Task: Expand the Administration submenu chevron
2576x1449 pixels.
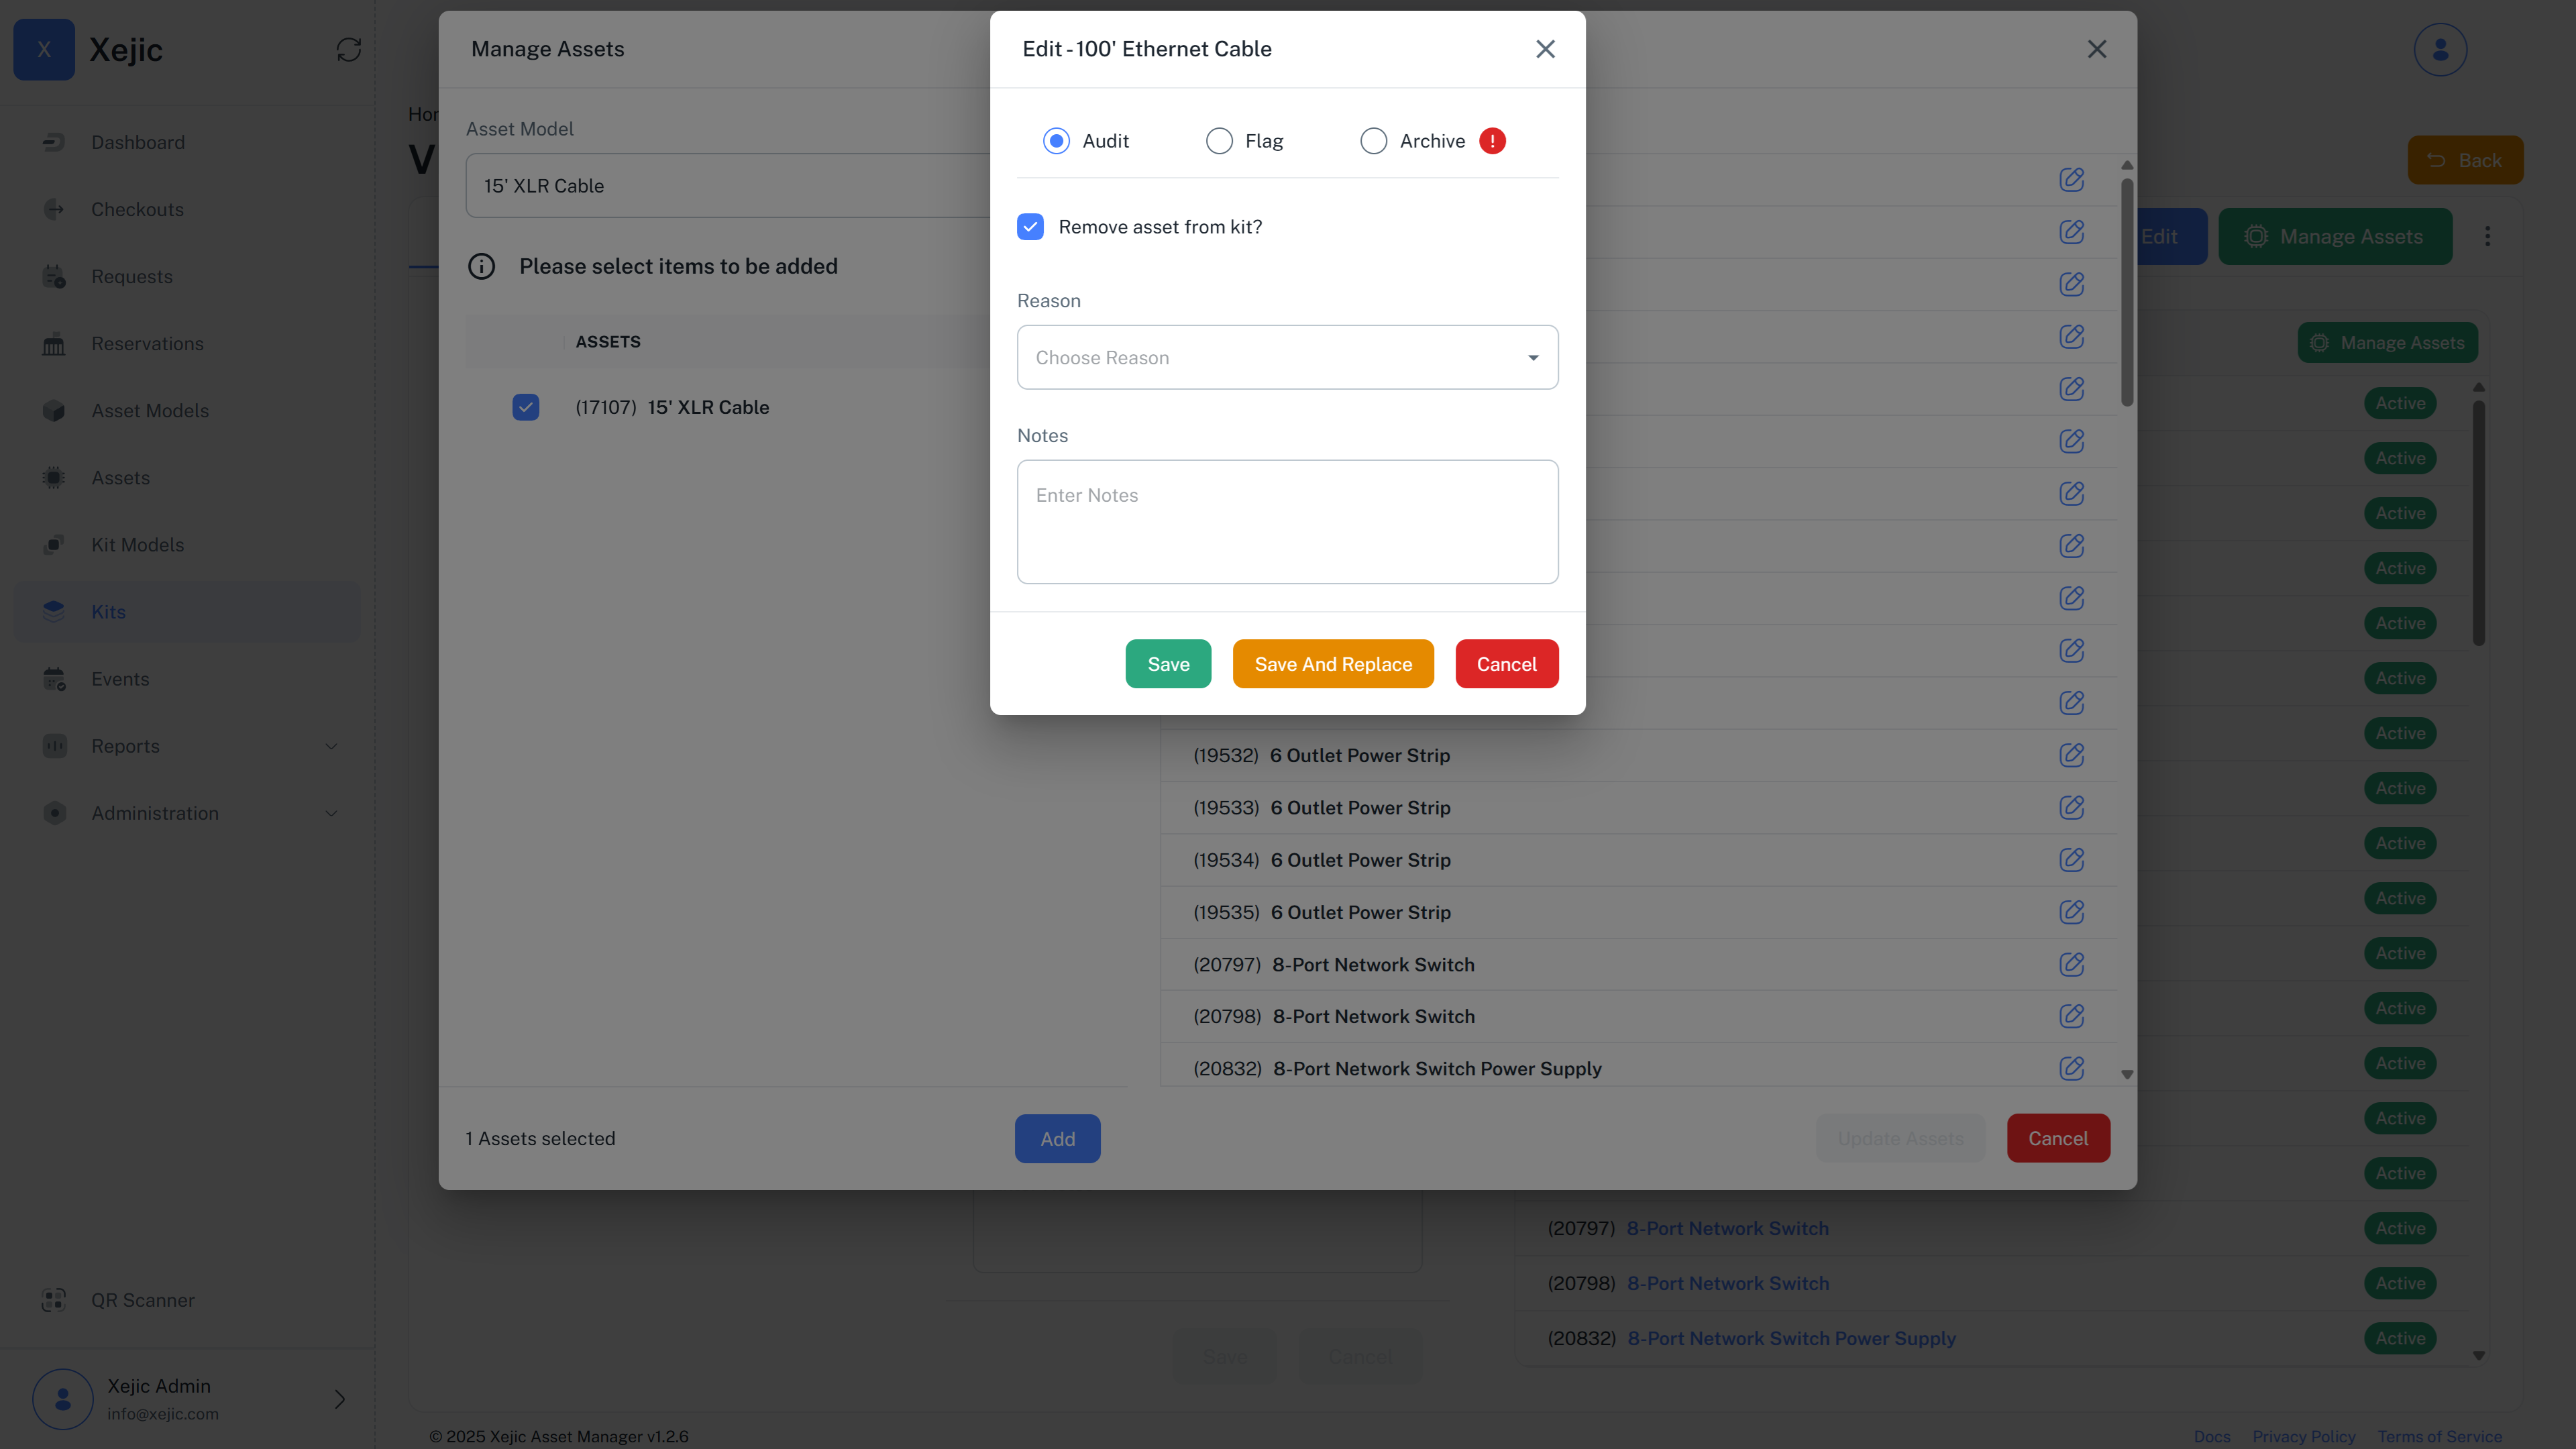Action: coord(332,813)
